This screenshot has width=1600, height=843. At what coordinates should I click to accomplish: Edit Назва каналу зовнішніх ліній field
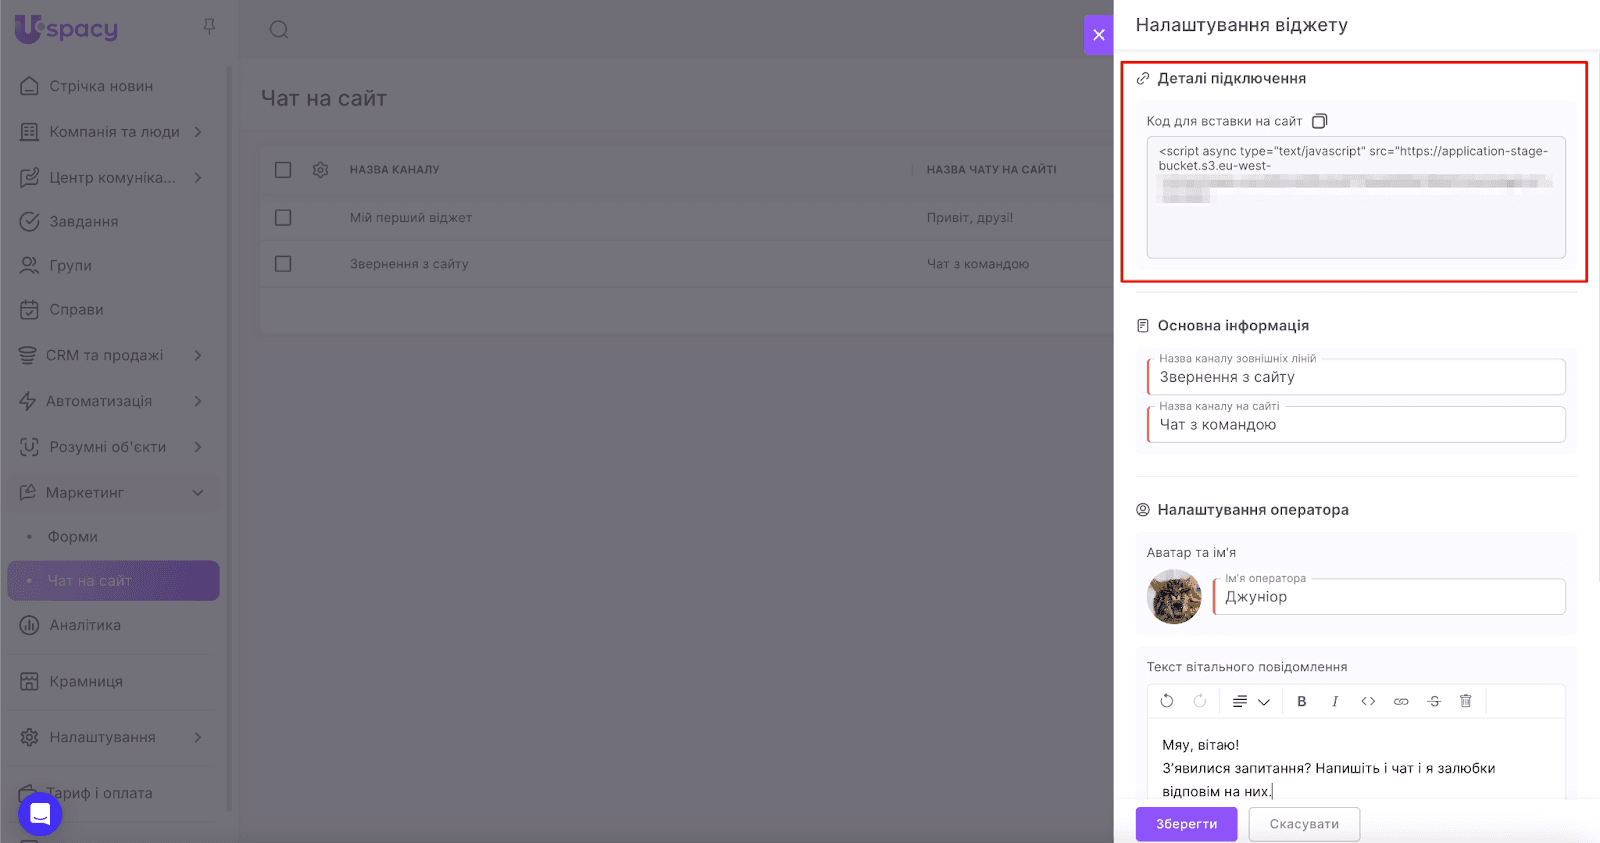tap(1356, 377)
